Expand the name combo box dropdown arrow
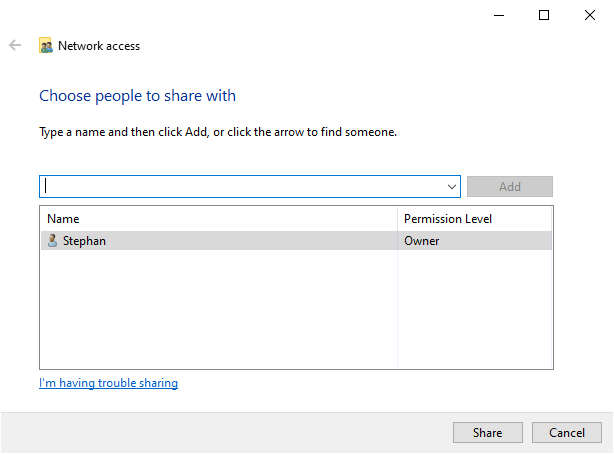Screen dimensions: 614x454 pyautogui.click(x=452, y=187)
